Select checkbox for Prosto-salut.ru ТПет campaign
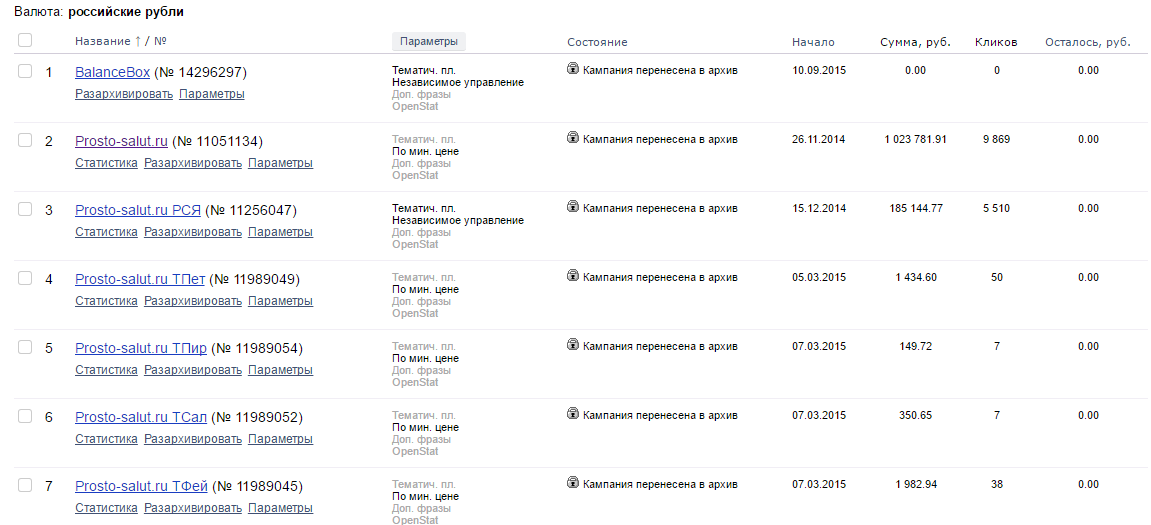1151x525 pixels. [25, 278]
